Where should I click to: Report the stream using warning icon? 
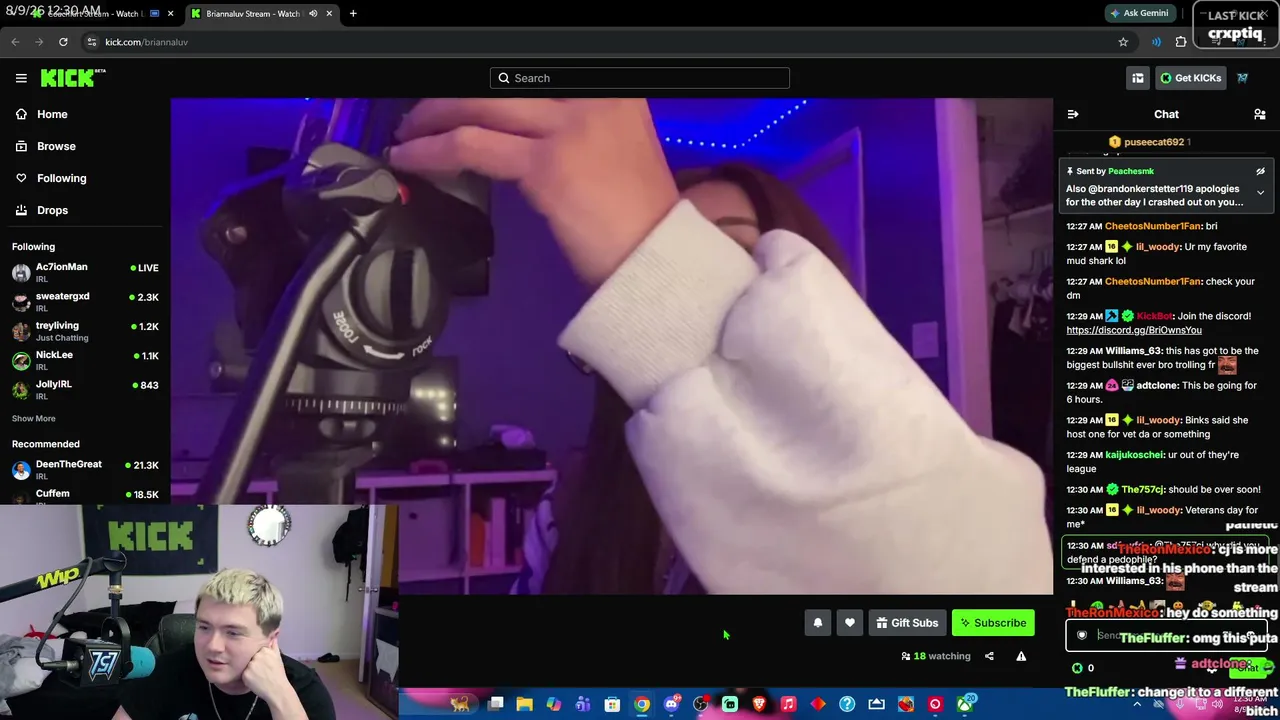(1021, 656)
